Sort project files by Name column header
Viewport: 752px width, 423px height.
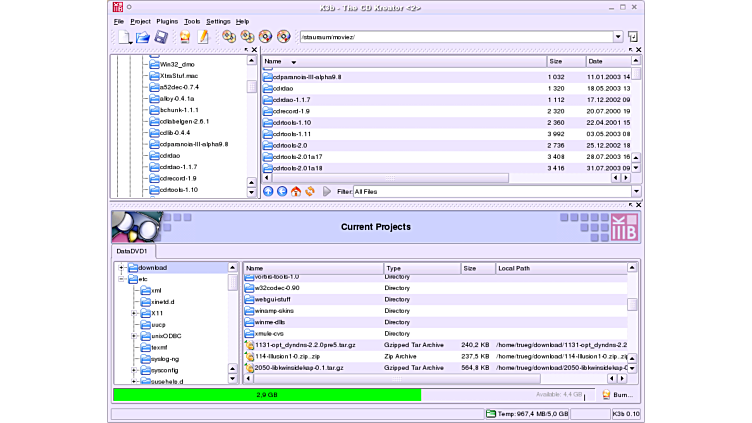[x=313, y=268]
